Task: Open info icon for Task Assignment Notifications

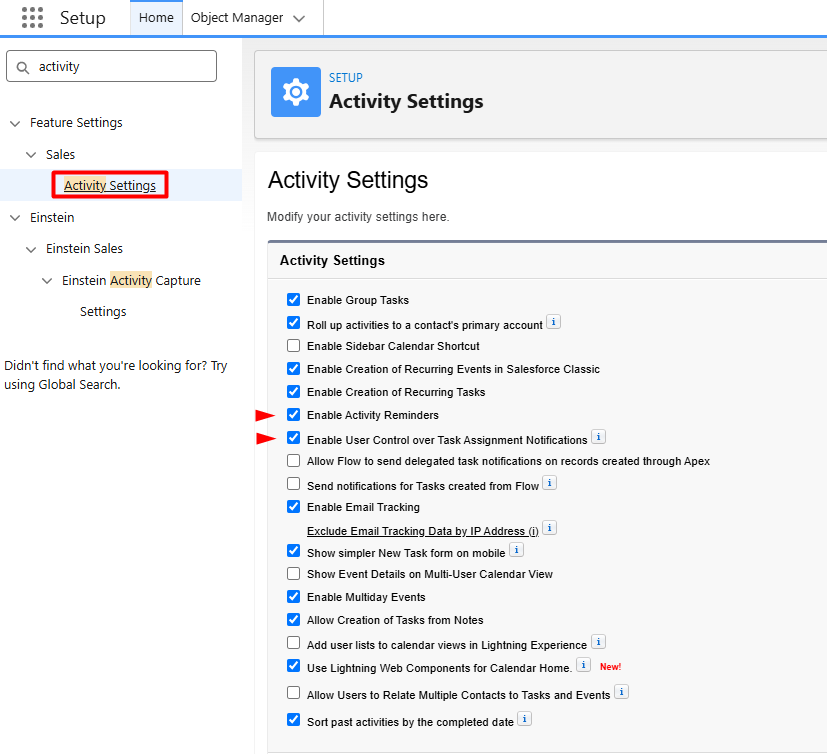Action: 598,437
